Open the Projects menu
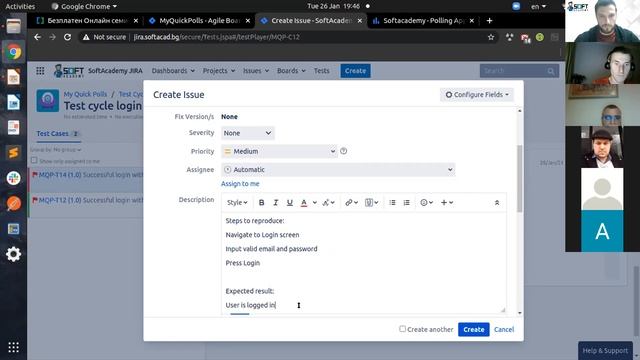Image resolution: width=640 pixels, height=360 pixels. click(x=219, y=71)
